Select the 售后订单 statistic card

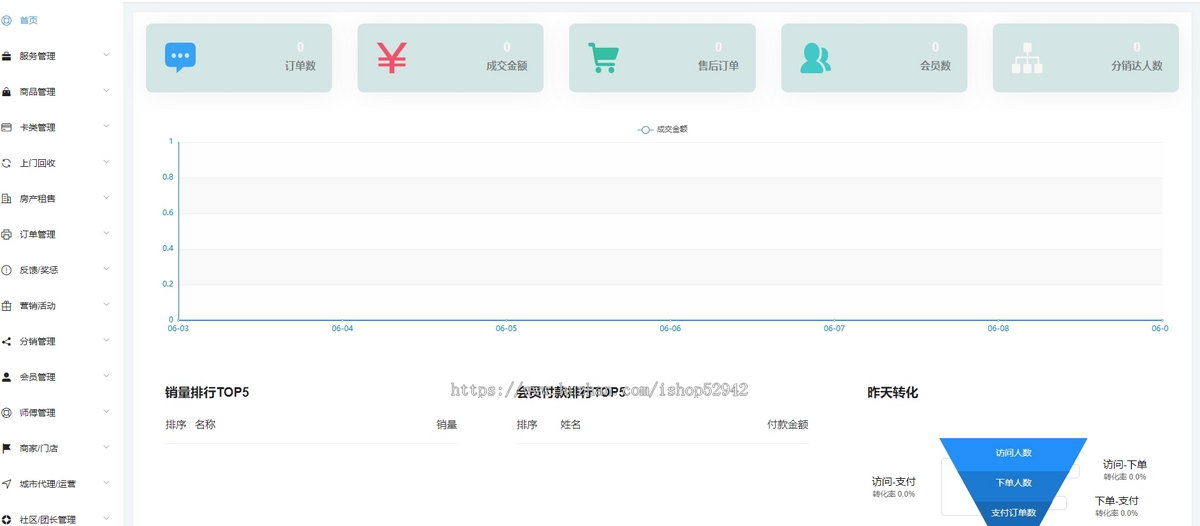pos(662,58)
